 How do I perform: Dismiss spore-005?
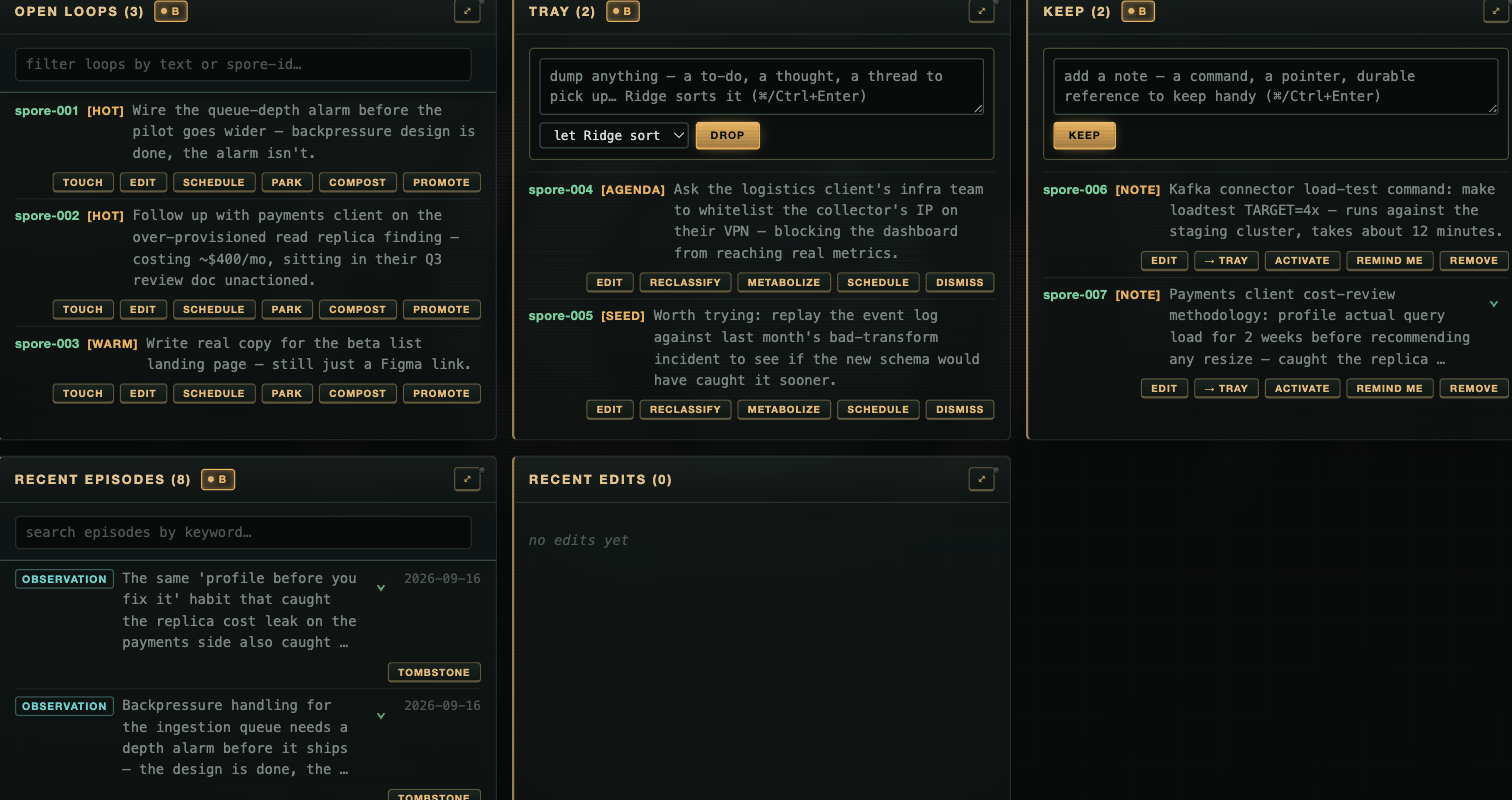click(960, 409)
